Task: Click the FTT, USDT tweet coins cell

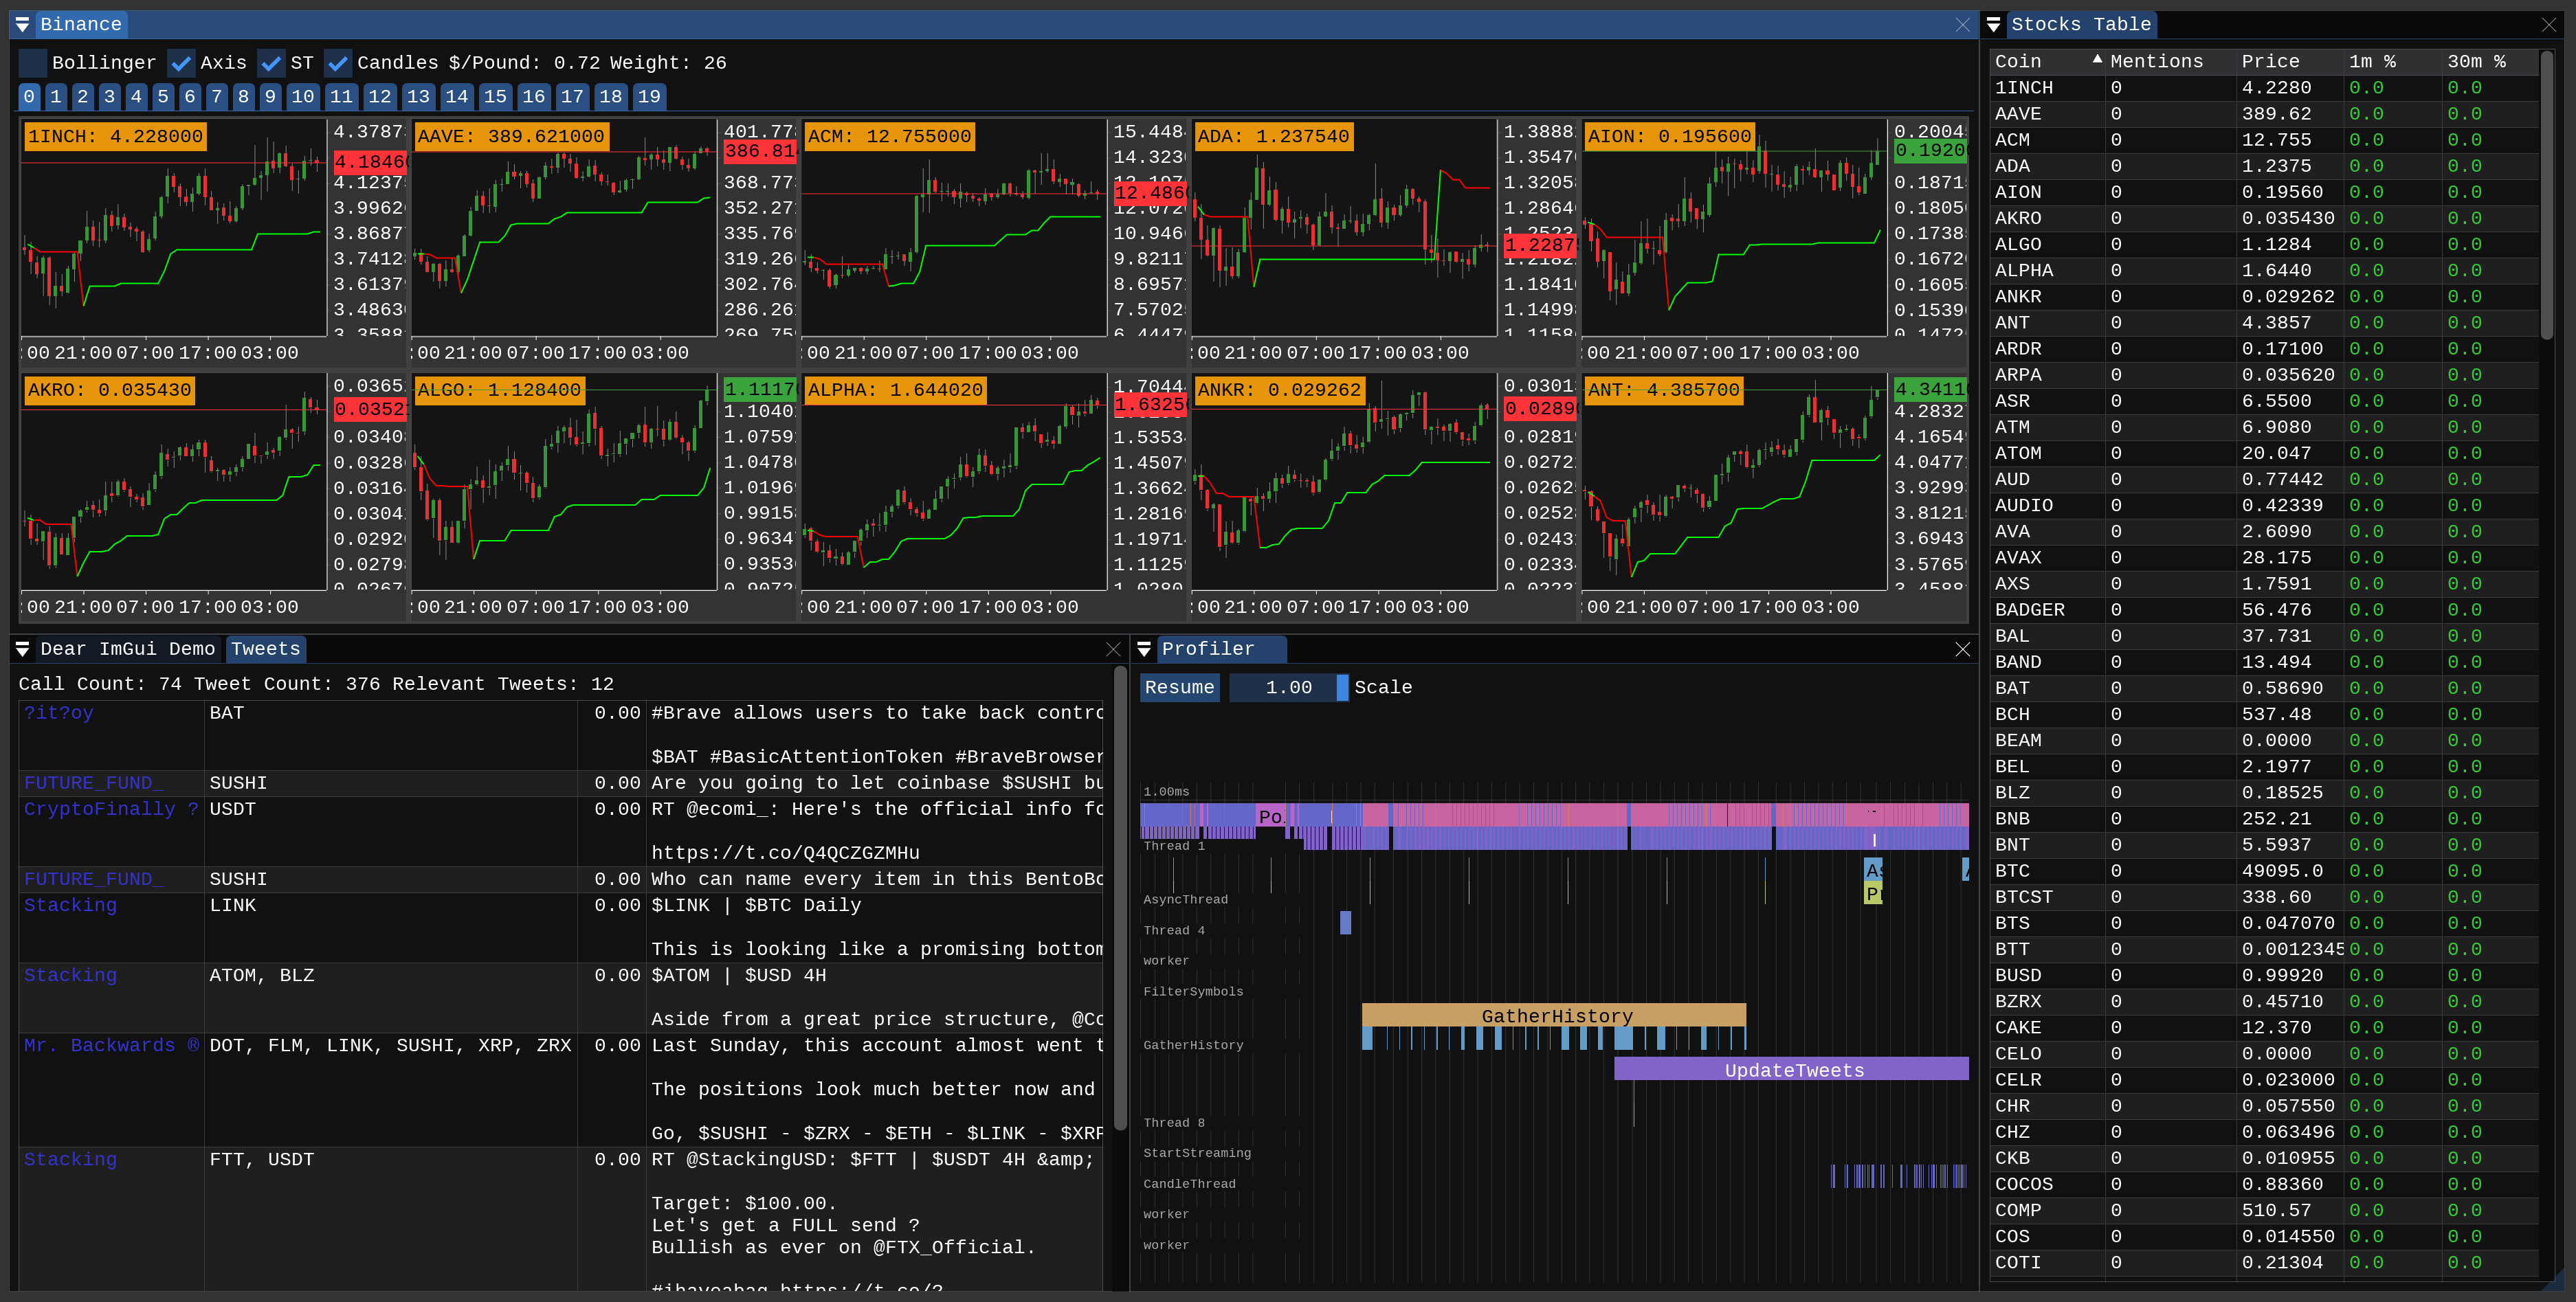Action: 262,1159
